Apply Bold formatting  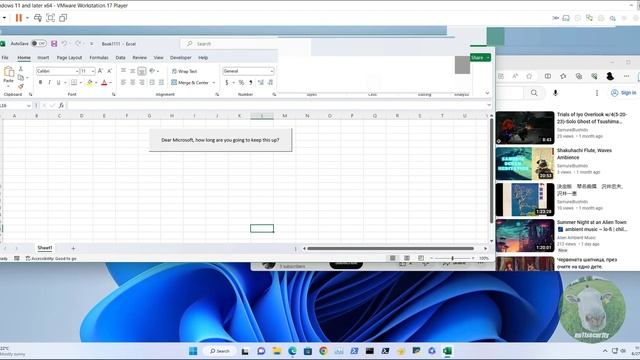pos(40,82)
